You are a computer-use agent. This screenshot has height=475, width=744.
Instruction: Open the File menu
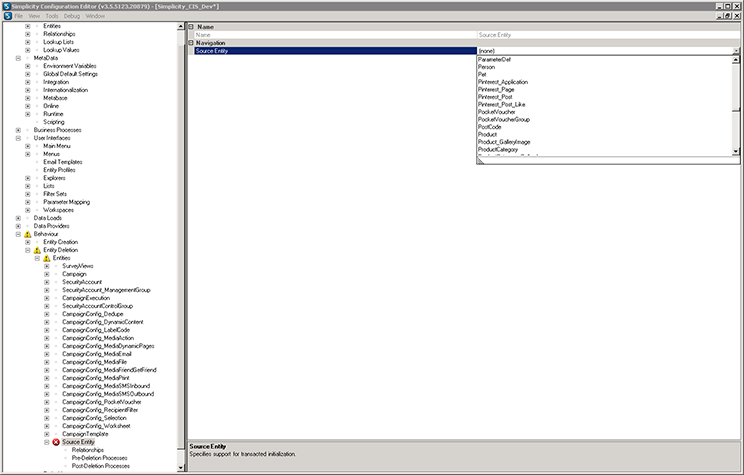(x=18, y=16)
